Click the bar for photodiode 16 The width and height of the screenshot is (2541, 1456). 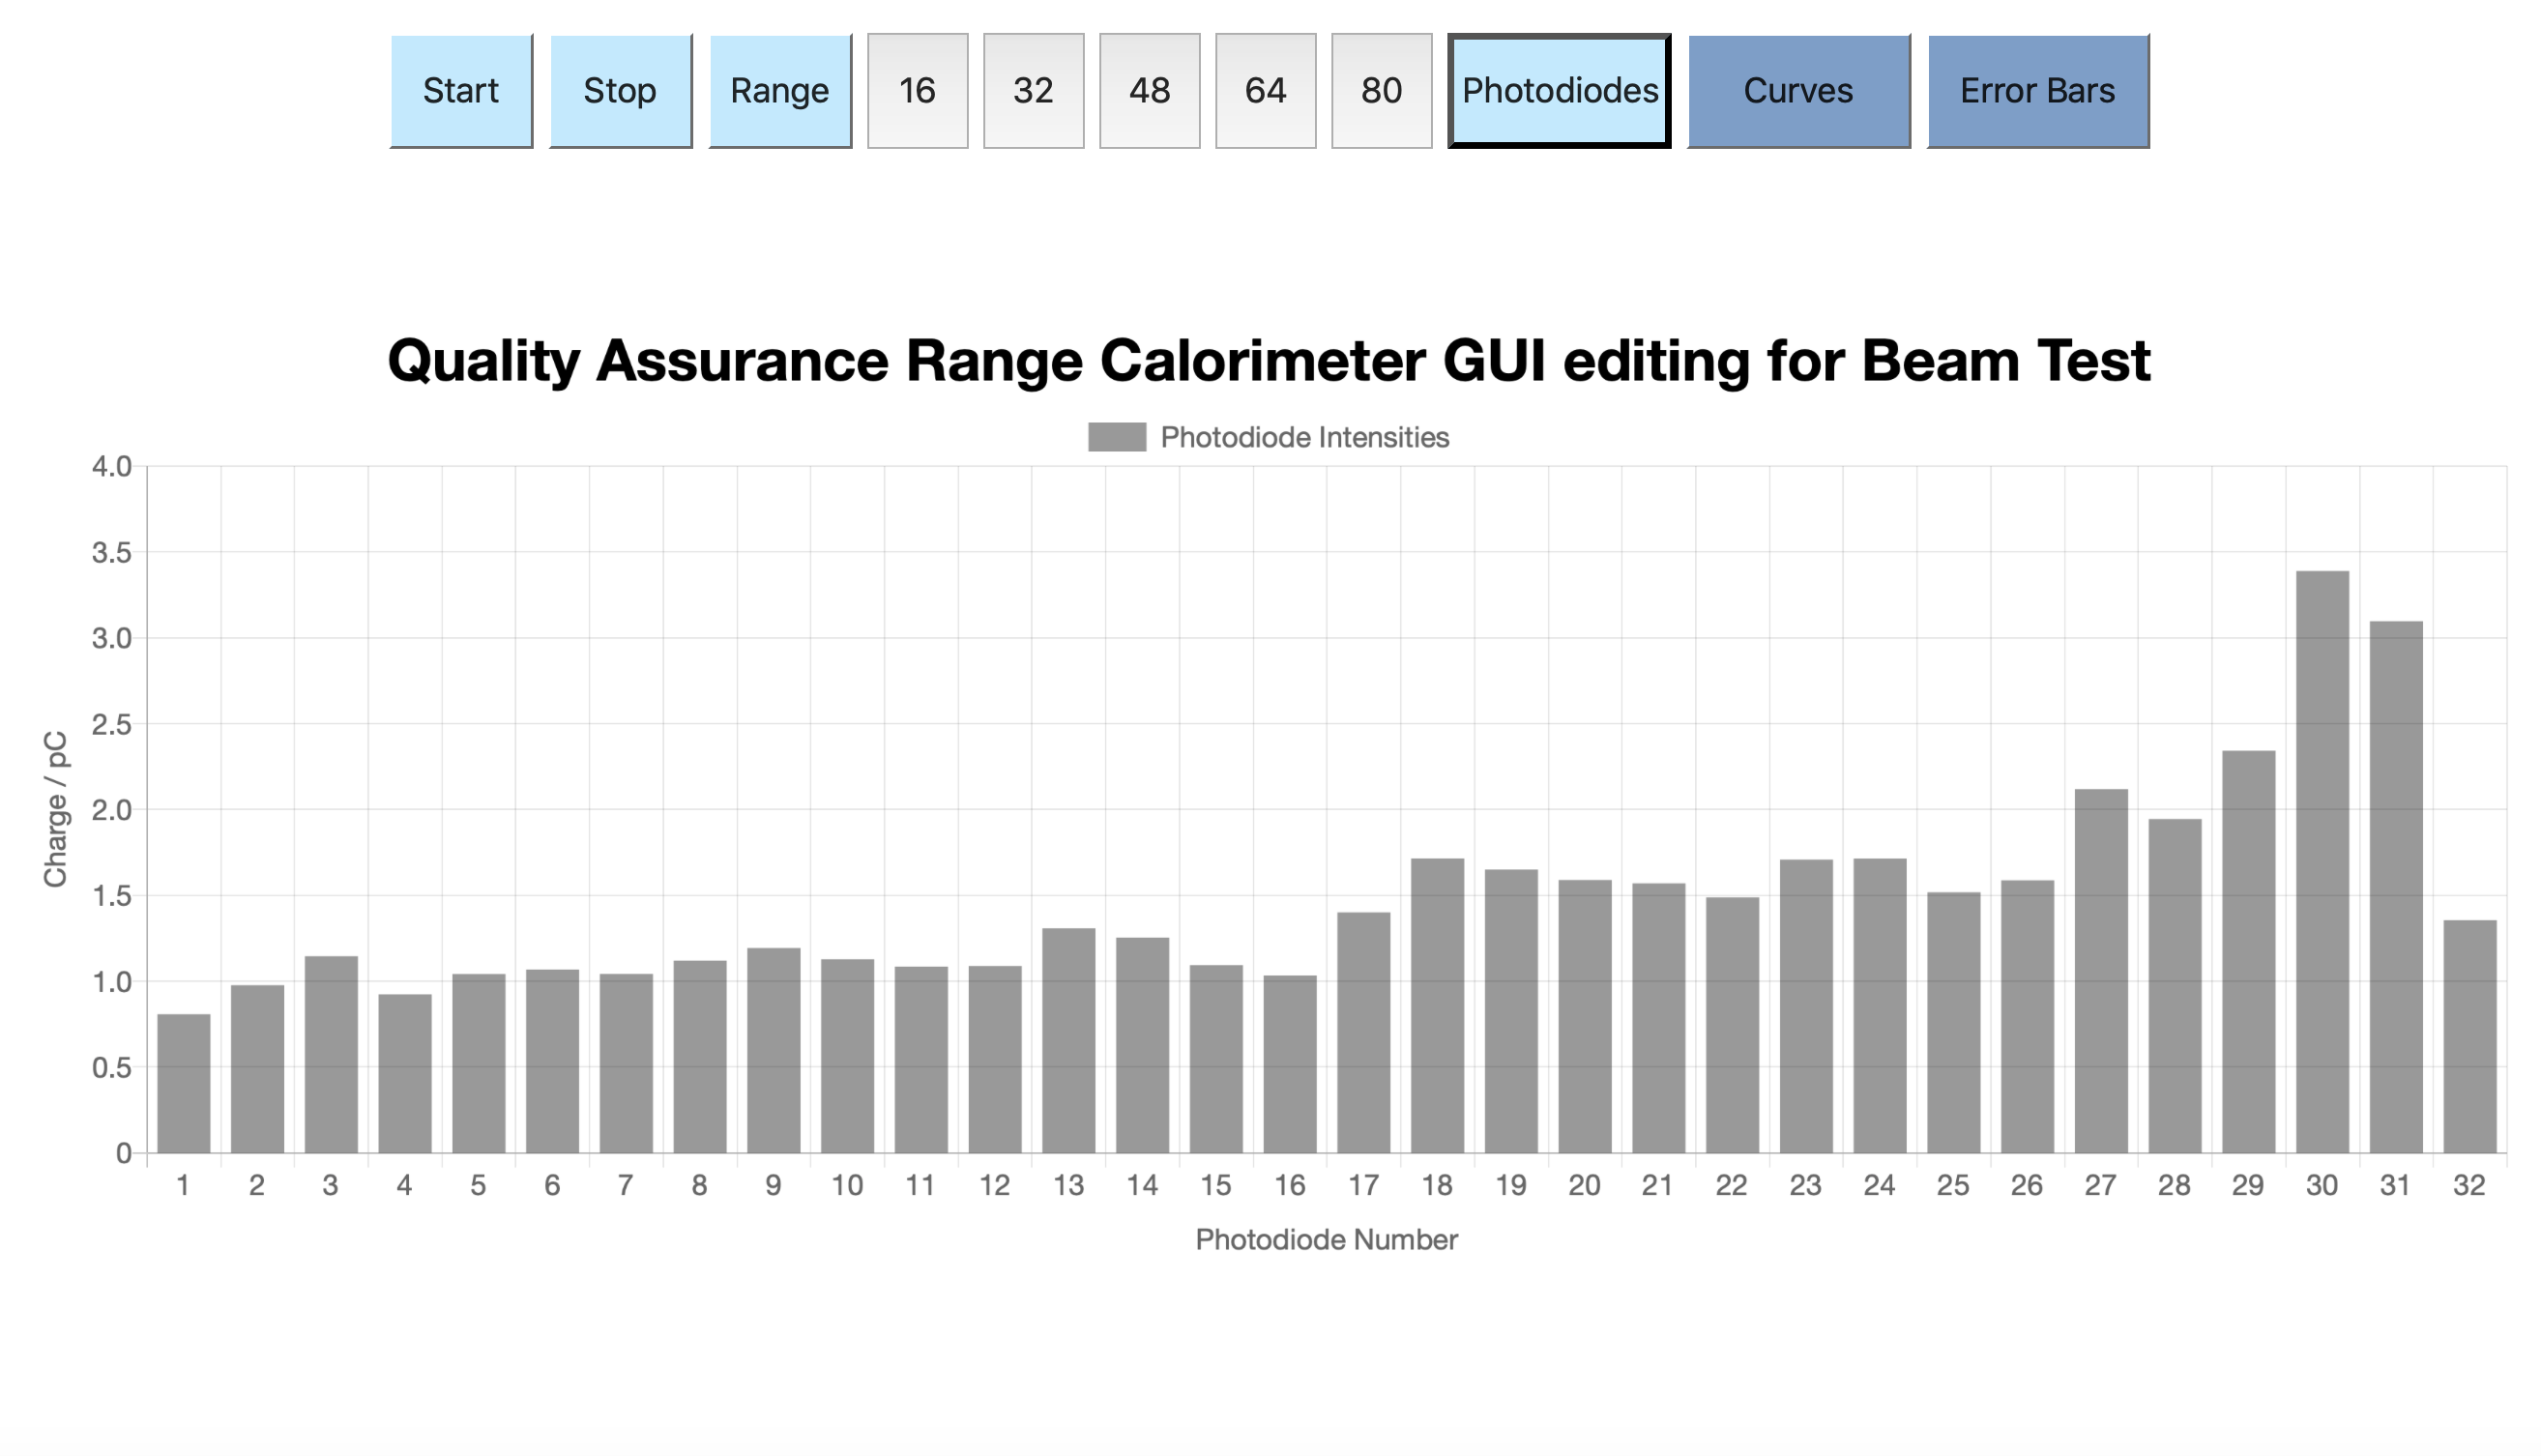[x=1289, y=1064]
